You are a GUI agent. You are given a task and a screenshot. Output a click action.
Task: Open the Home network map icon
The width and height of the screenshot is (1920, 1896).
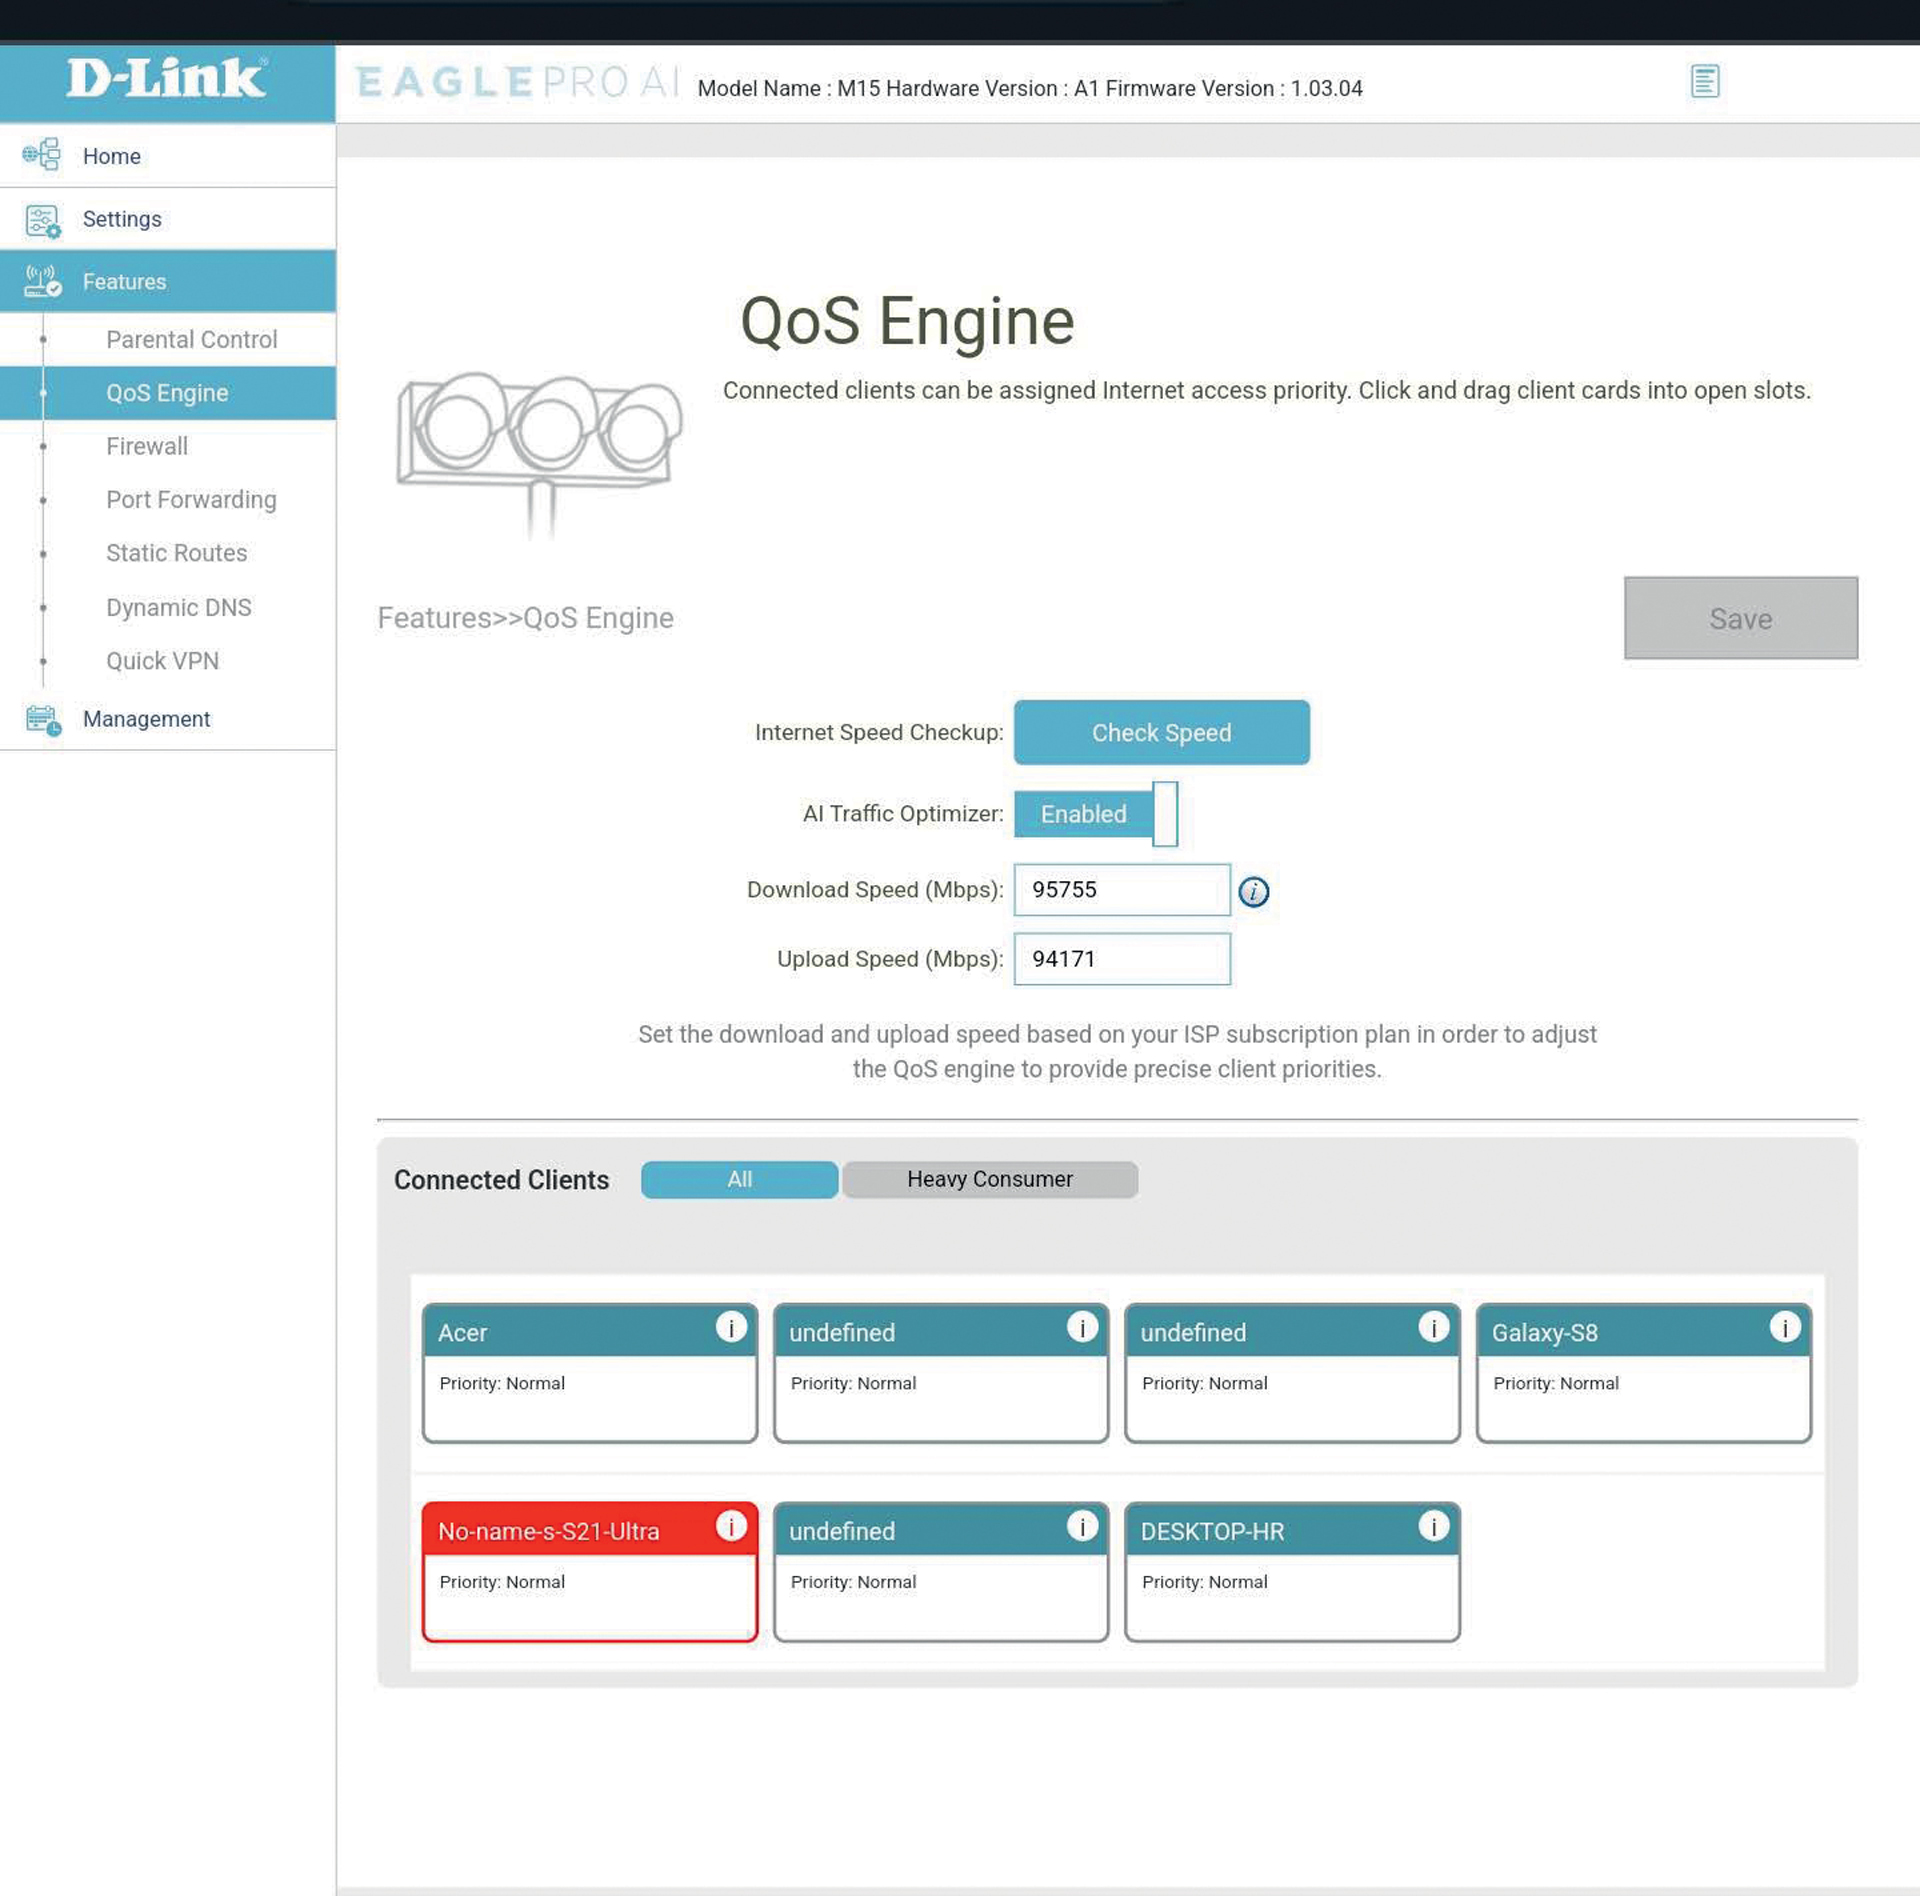coord(42,155)
